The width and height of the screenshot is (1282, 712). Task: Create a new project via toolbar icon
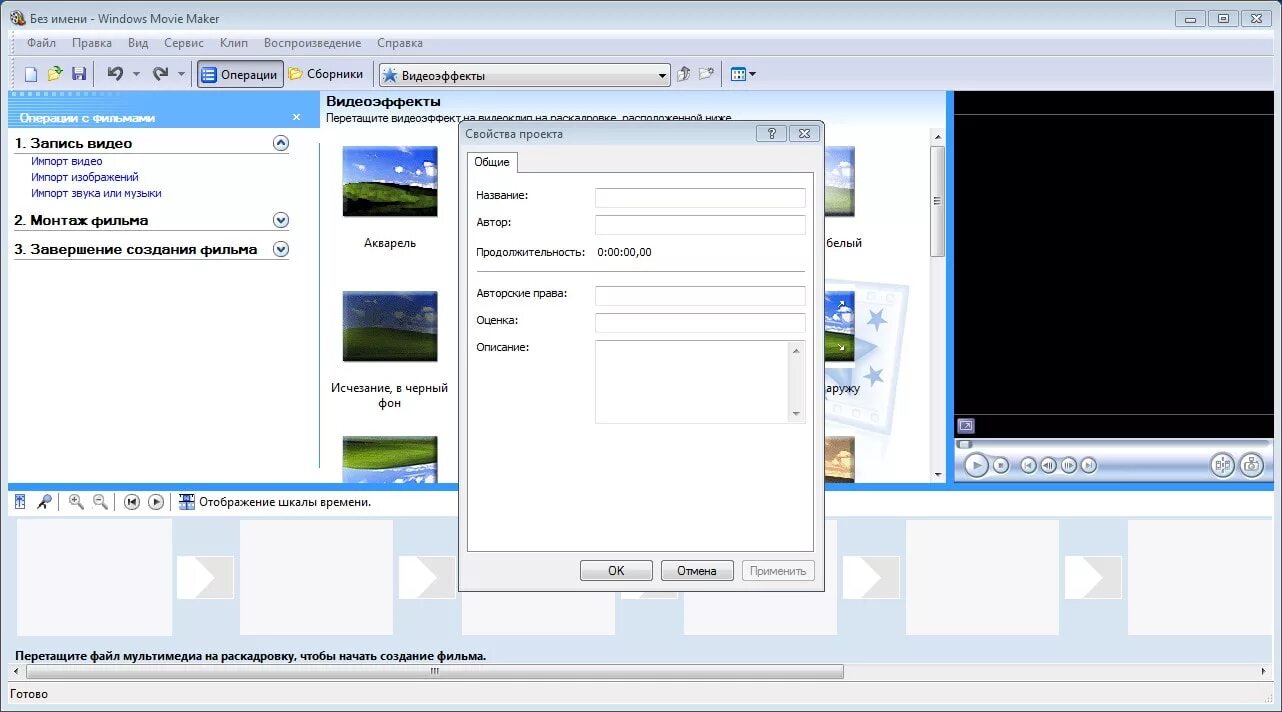click(x=33, y=73)
